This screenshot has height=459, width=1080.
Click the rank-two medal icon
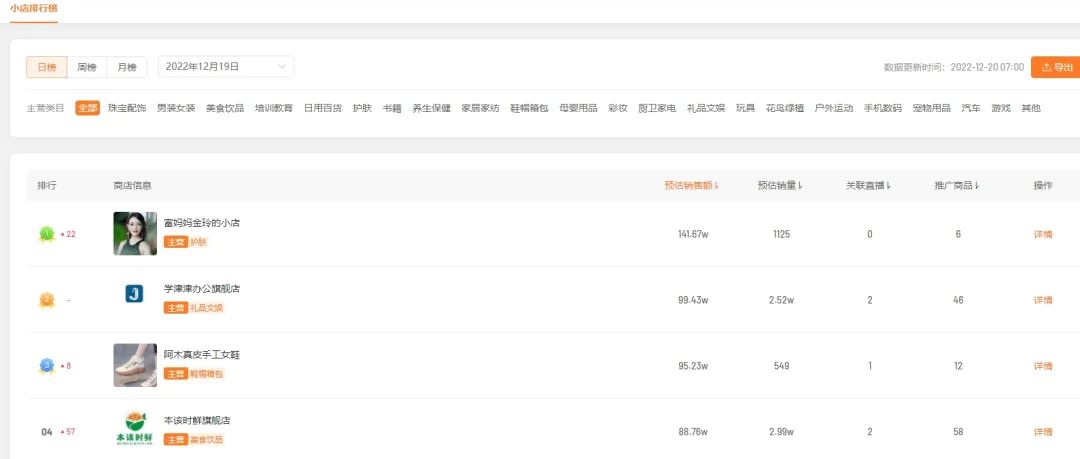(46, 300)
